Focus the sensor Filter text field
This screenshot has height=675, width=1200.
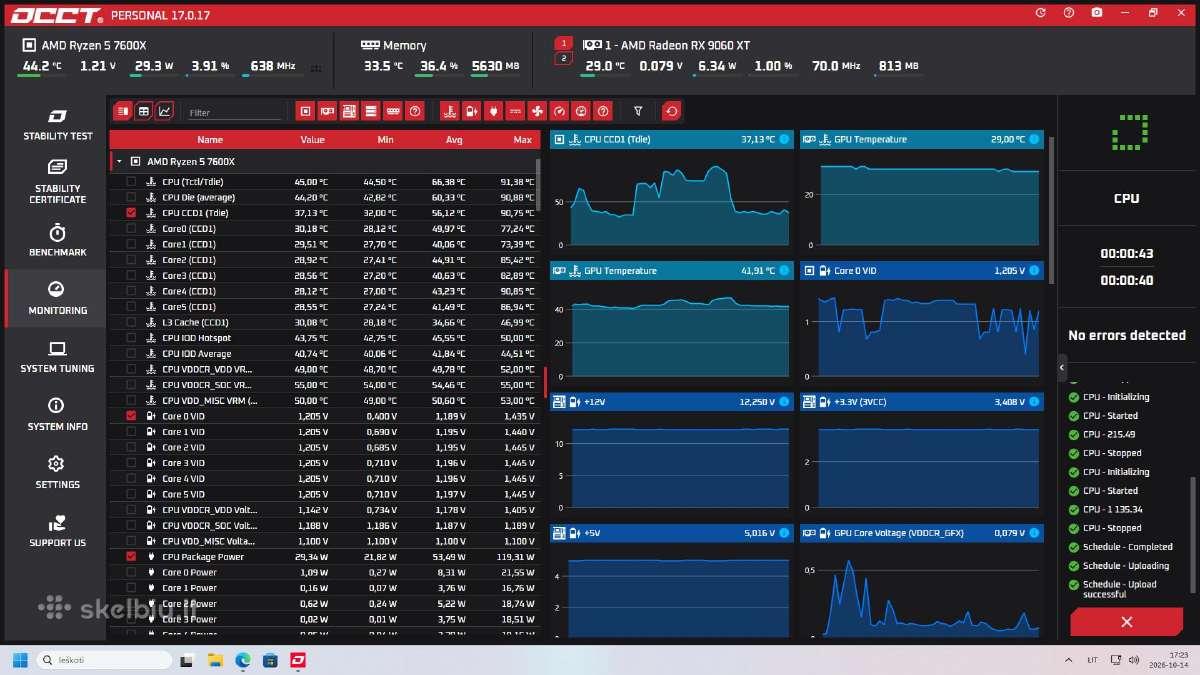coord(234,113)
